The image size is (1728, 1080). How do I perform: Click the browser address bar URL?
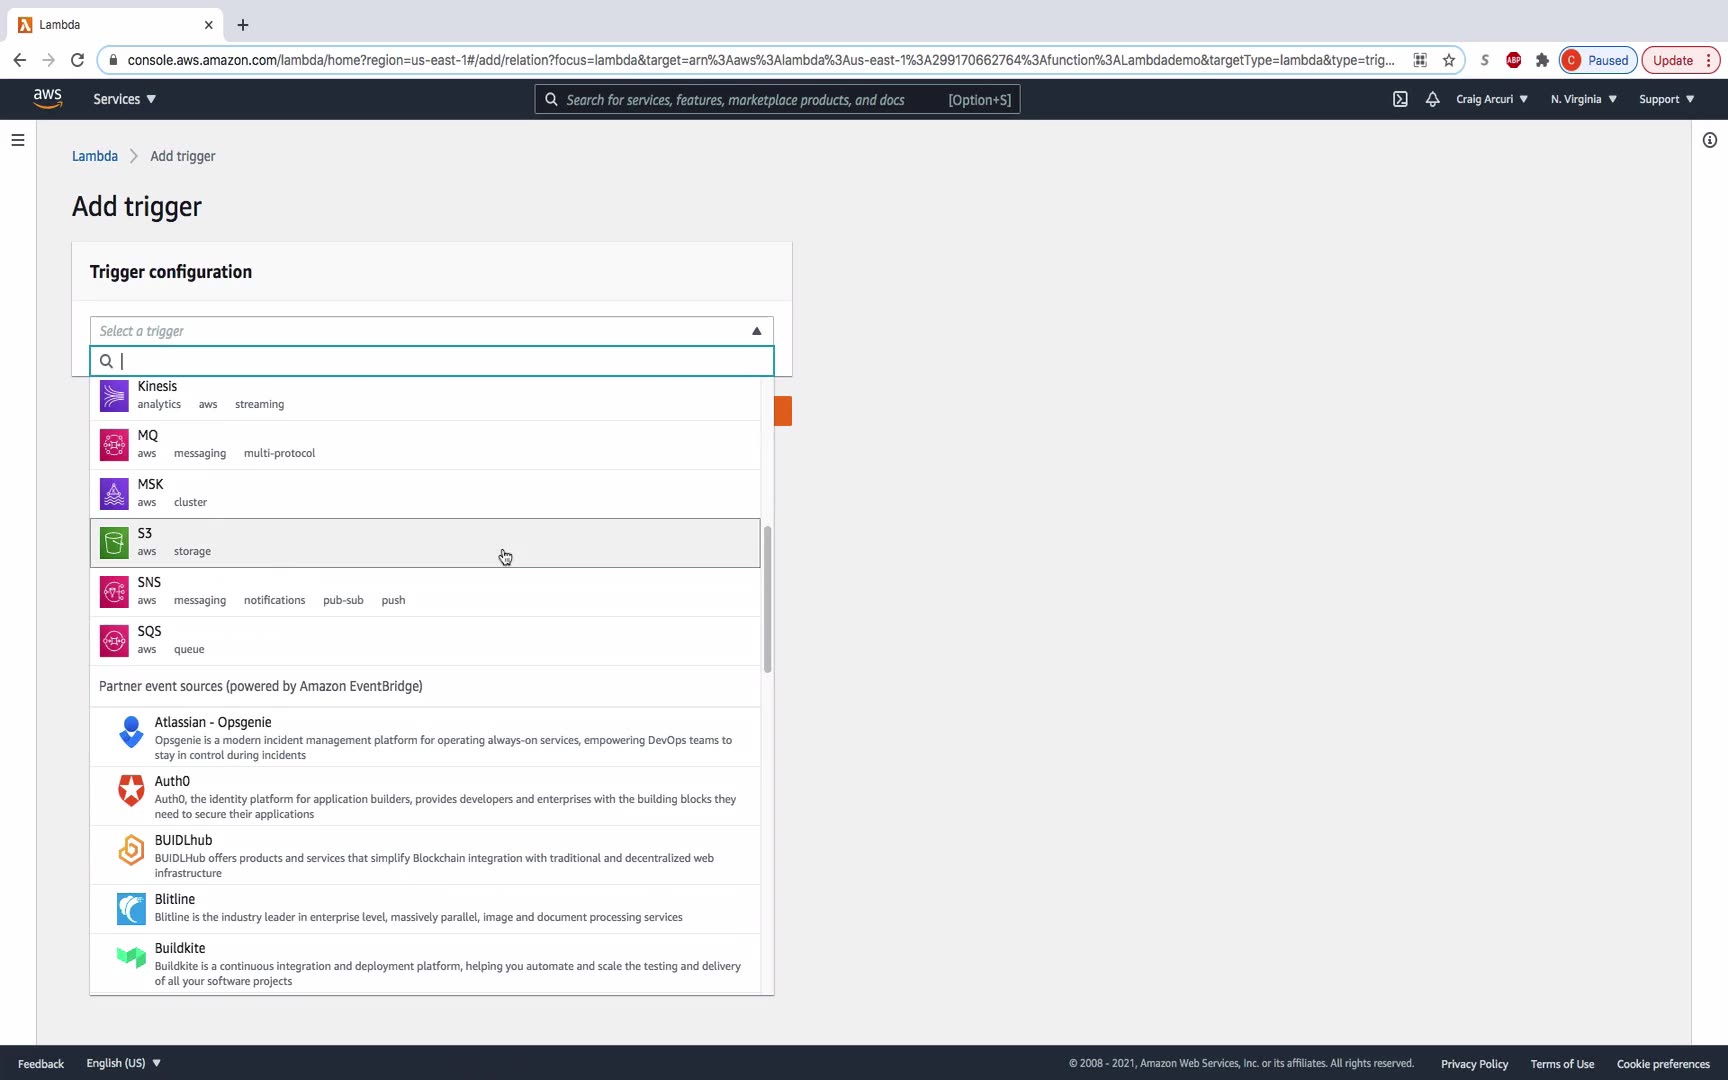click(761, 60)
